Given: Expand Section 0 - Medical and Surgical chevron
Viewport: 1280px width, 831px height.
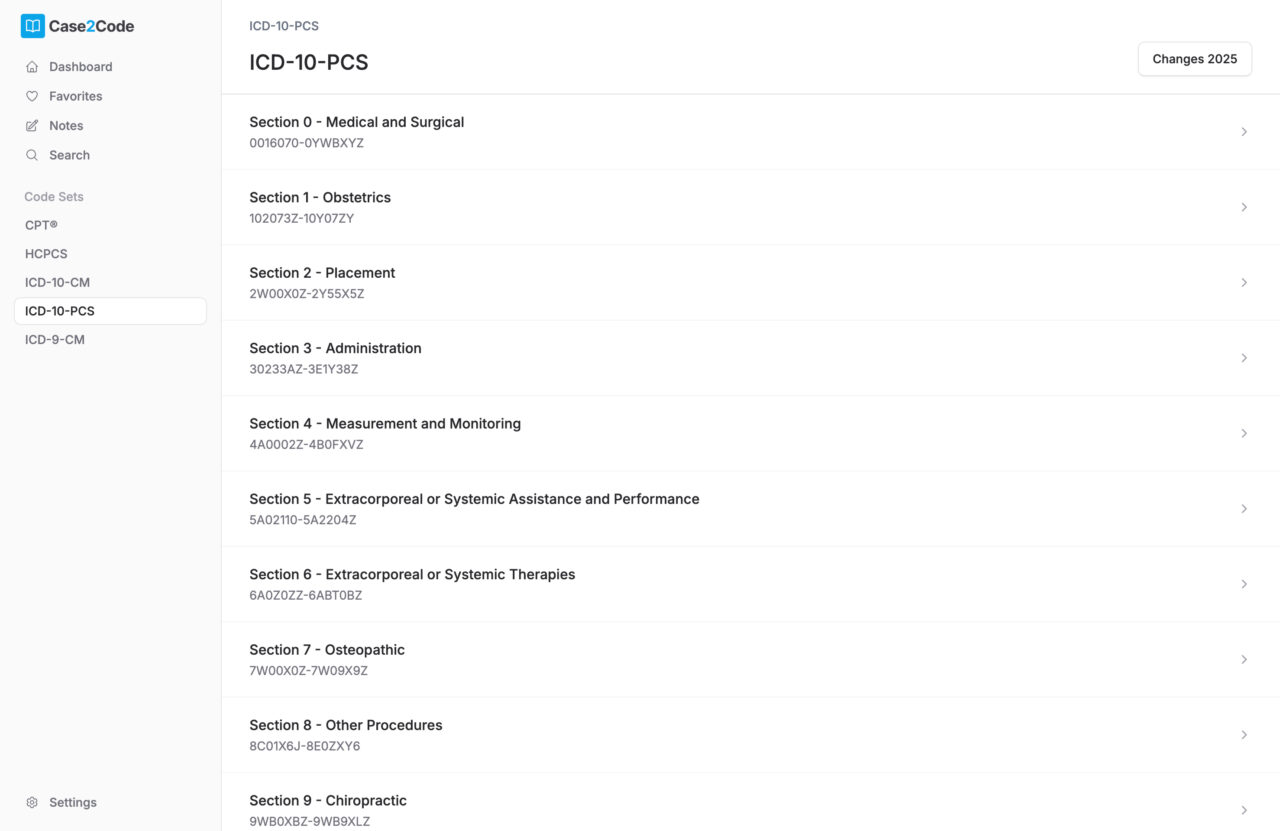Looking at the screenshot, I should point(1244,131).
